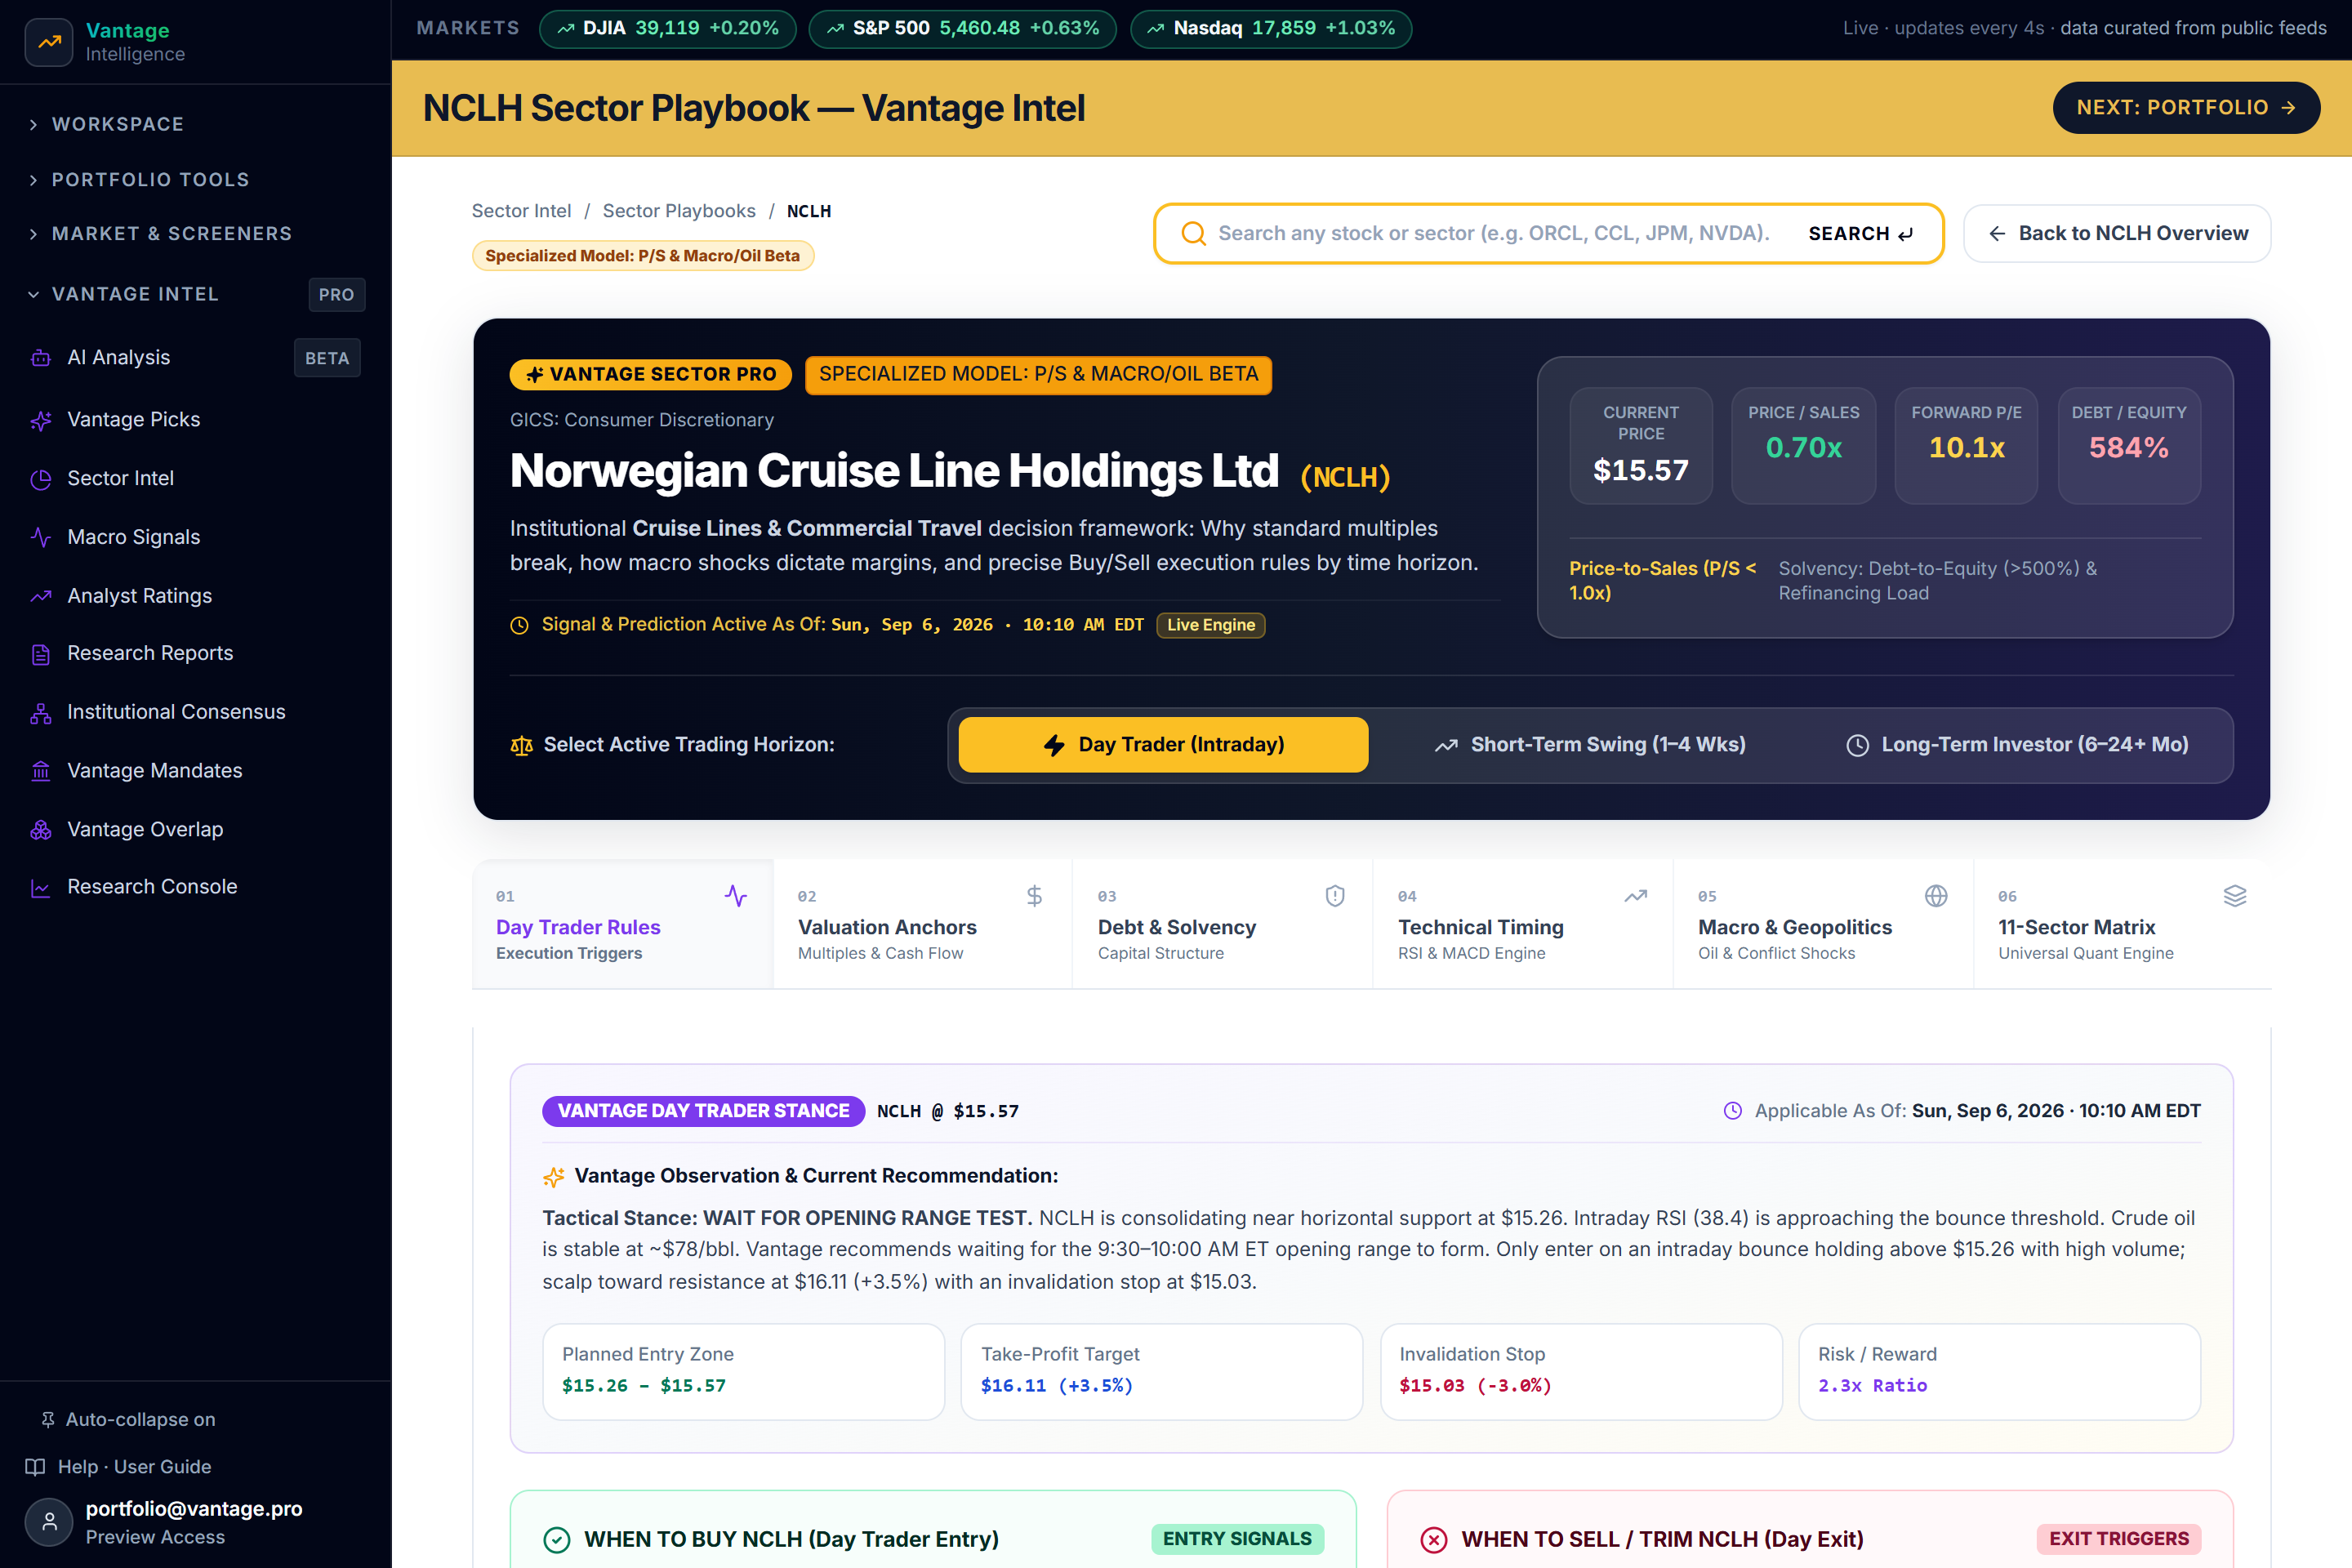Open Sector Intel breadcrumb link

click(x=521, y=211)
